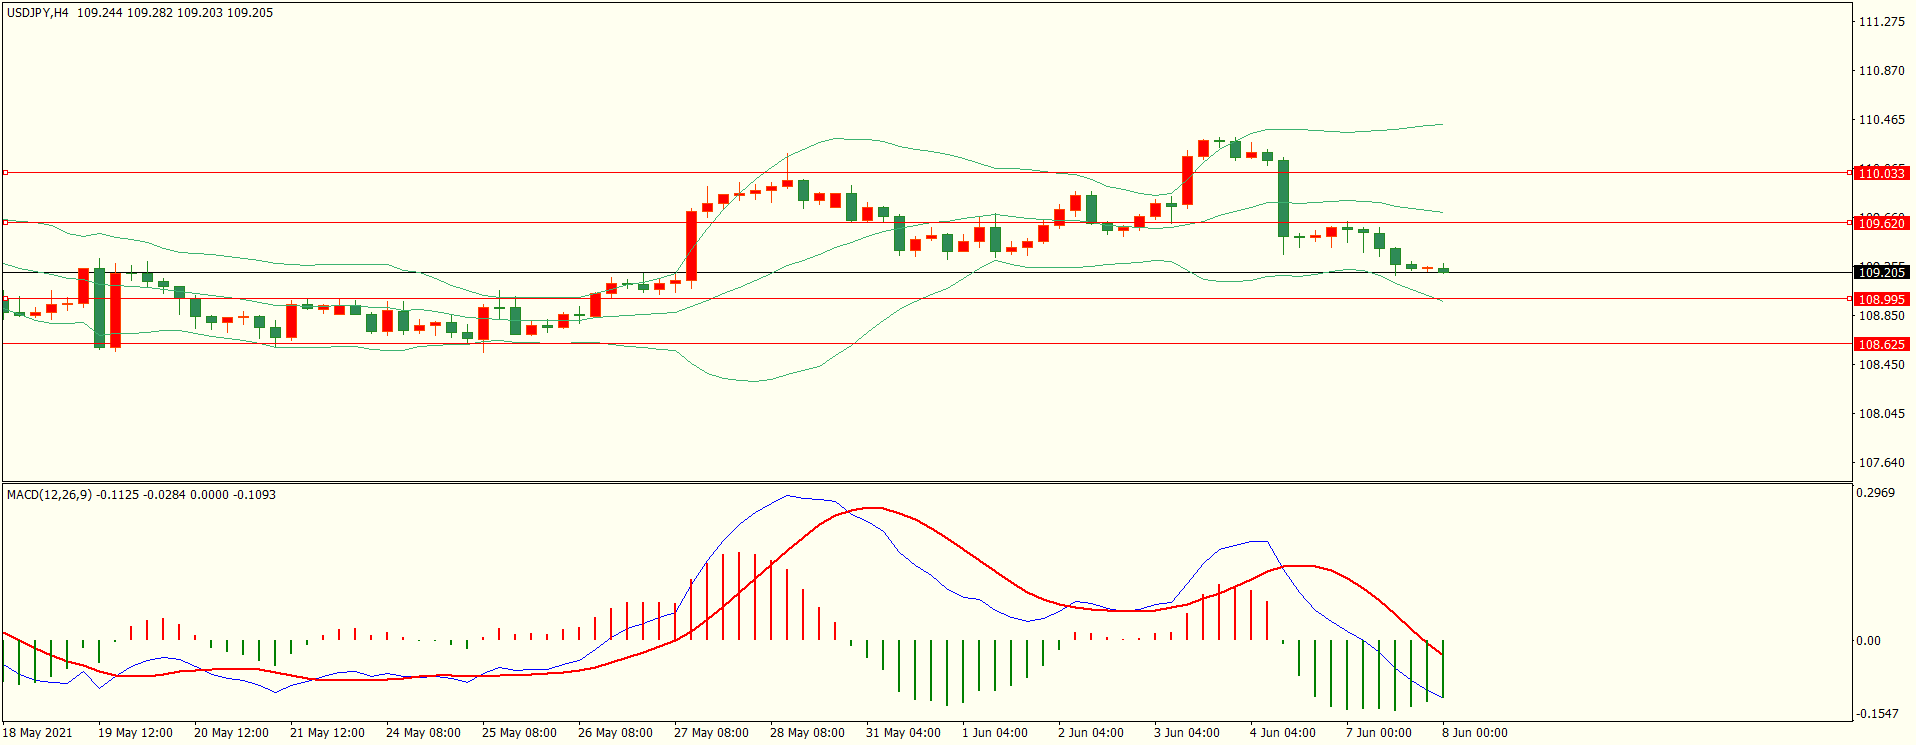This screenshot has height=745, width=1916.
Task: Grab left handle of the 110.033 line
Action: pos(5,173)
